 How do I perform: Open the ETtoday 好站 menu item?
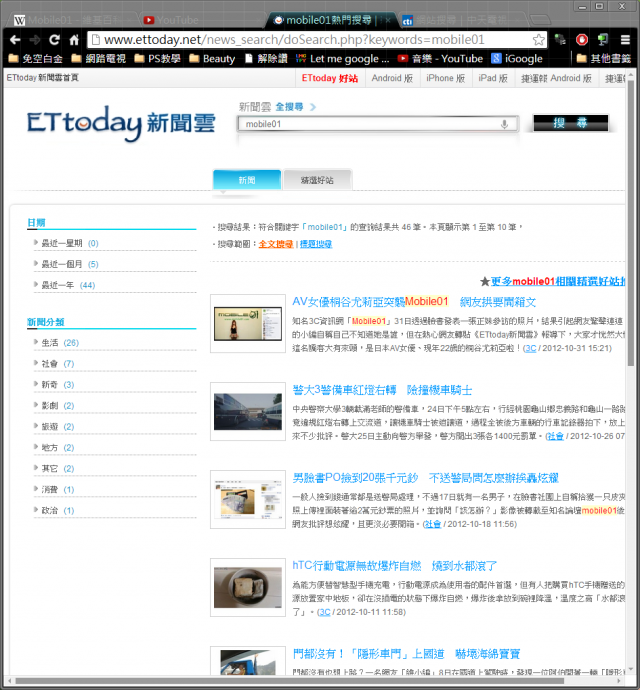(x=329, y=78)
